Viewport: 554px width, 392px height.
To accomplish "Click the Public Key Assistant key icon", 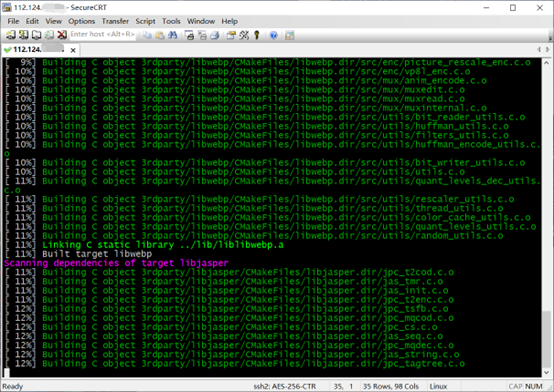I will tap(257, 35).
